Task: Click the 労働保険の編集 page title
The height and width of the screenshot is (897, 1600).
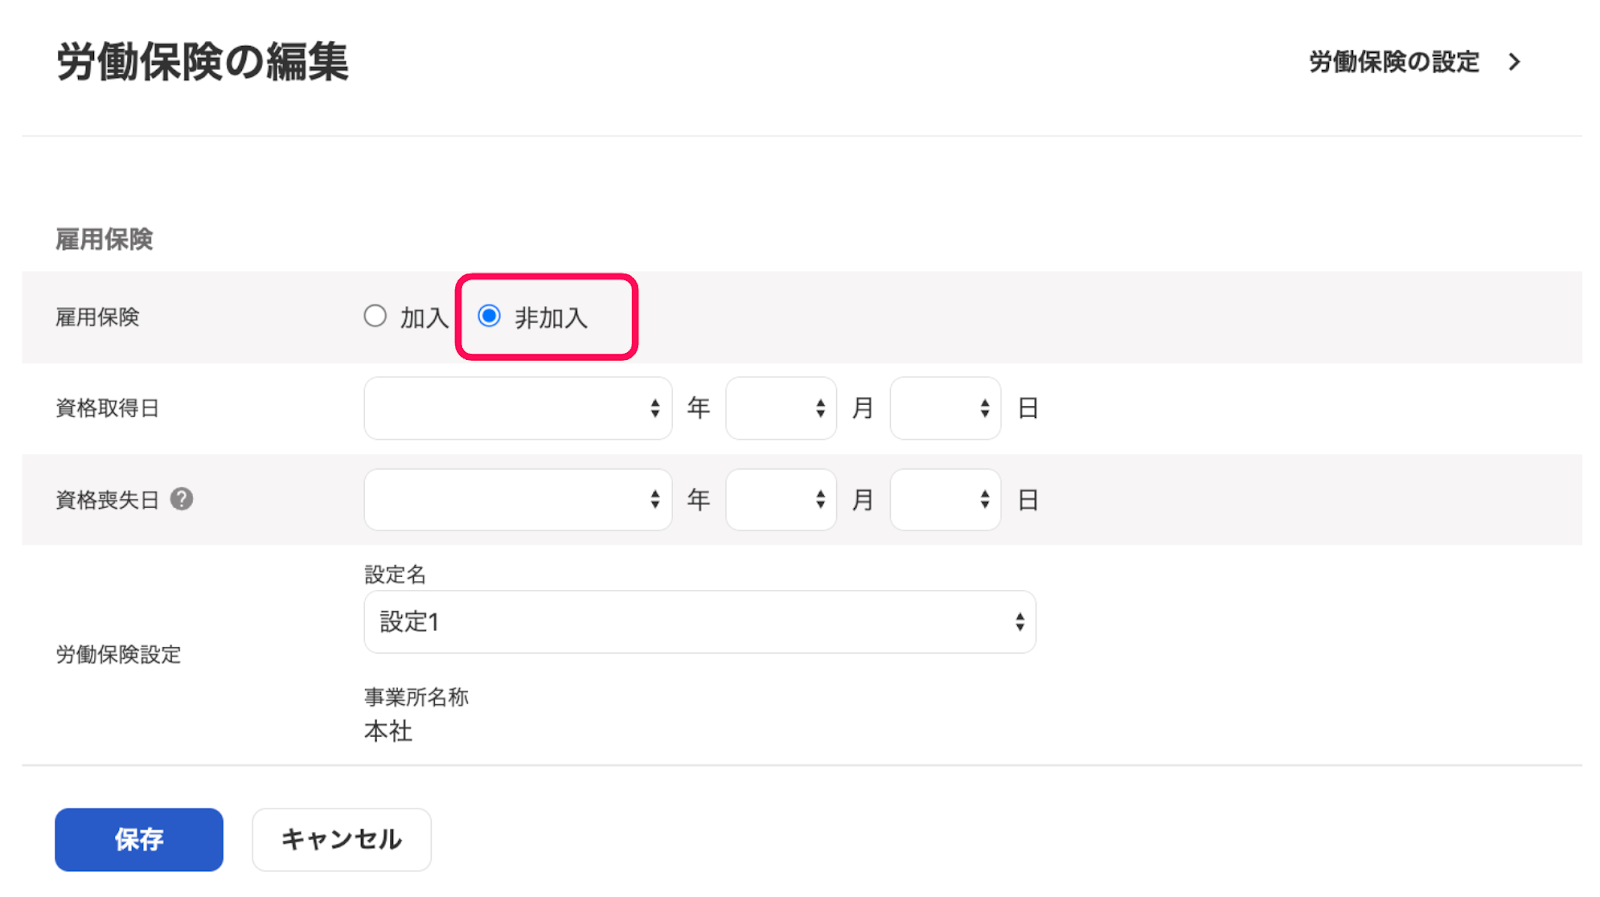Action: [x=202, y=62]
